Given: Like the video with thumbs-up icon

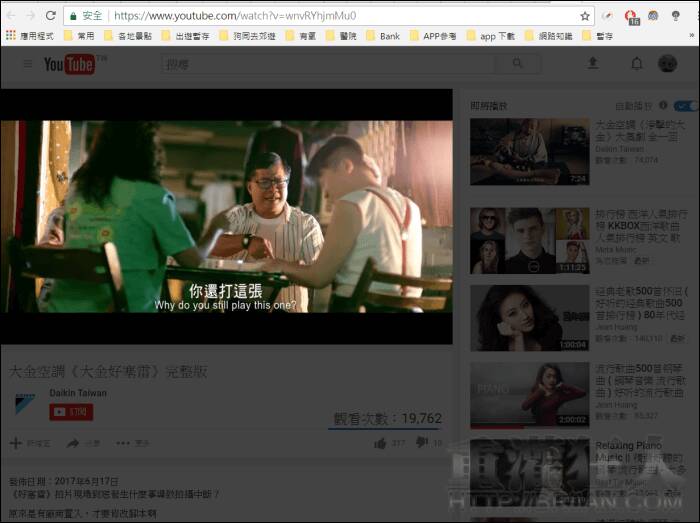Looking at the screenshot, I should (x=380, y=443).
